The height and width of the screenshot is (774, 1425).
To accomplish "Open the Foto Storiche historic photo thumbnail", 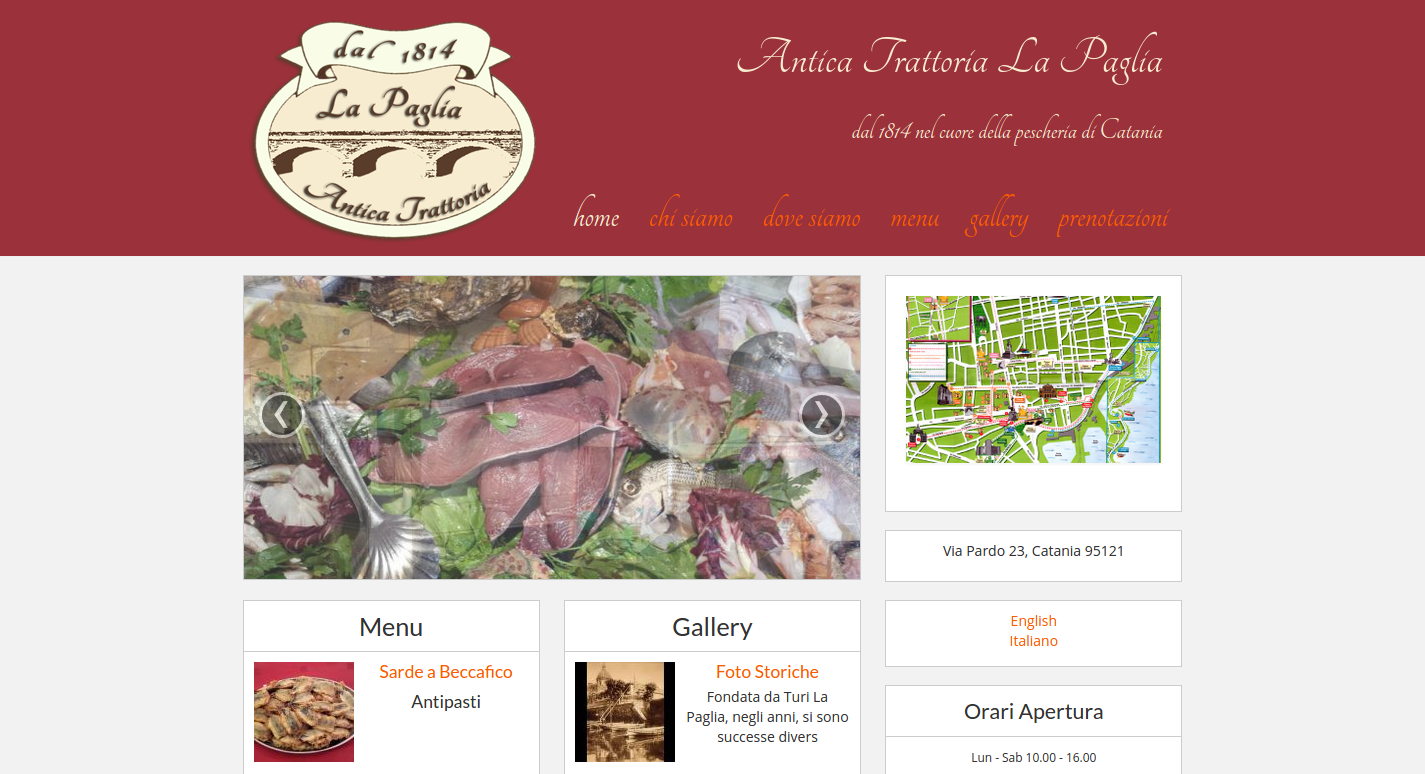I will tap(625, 712).
